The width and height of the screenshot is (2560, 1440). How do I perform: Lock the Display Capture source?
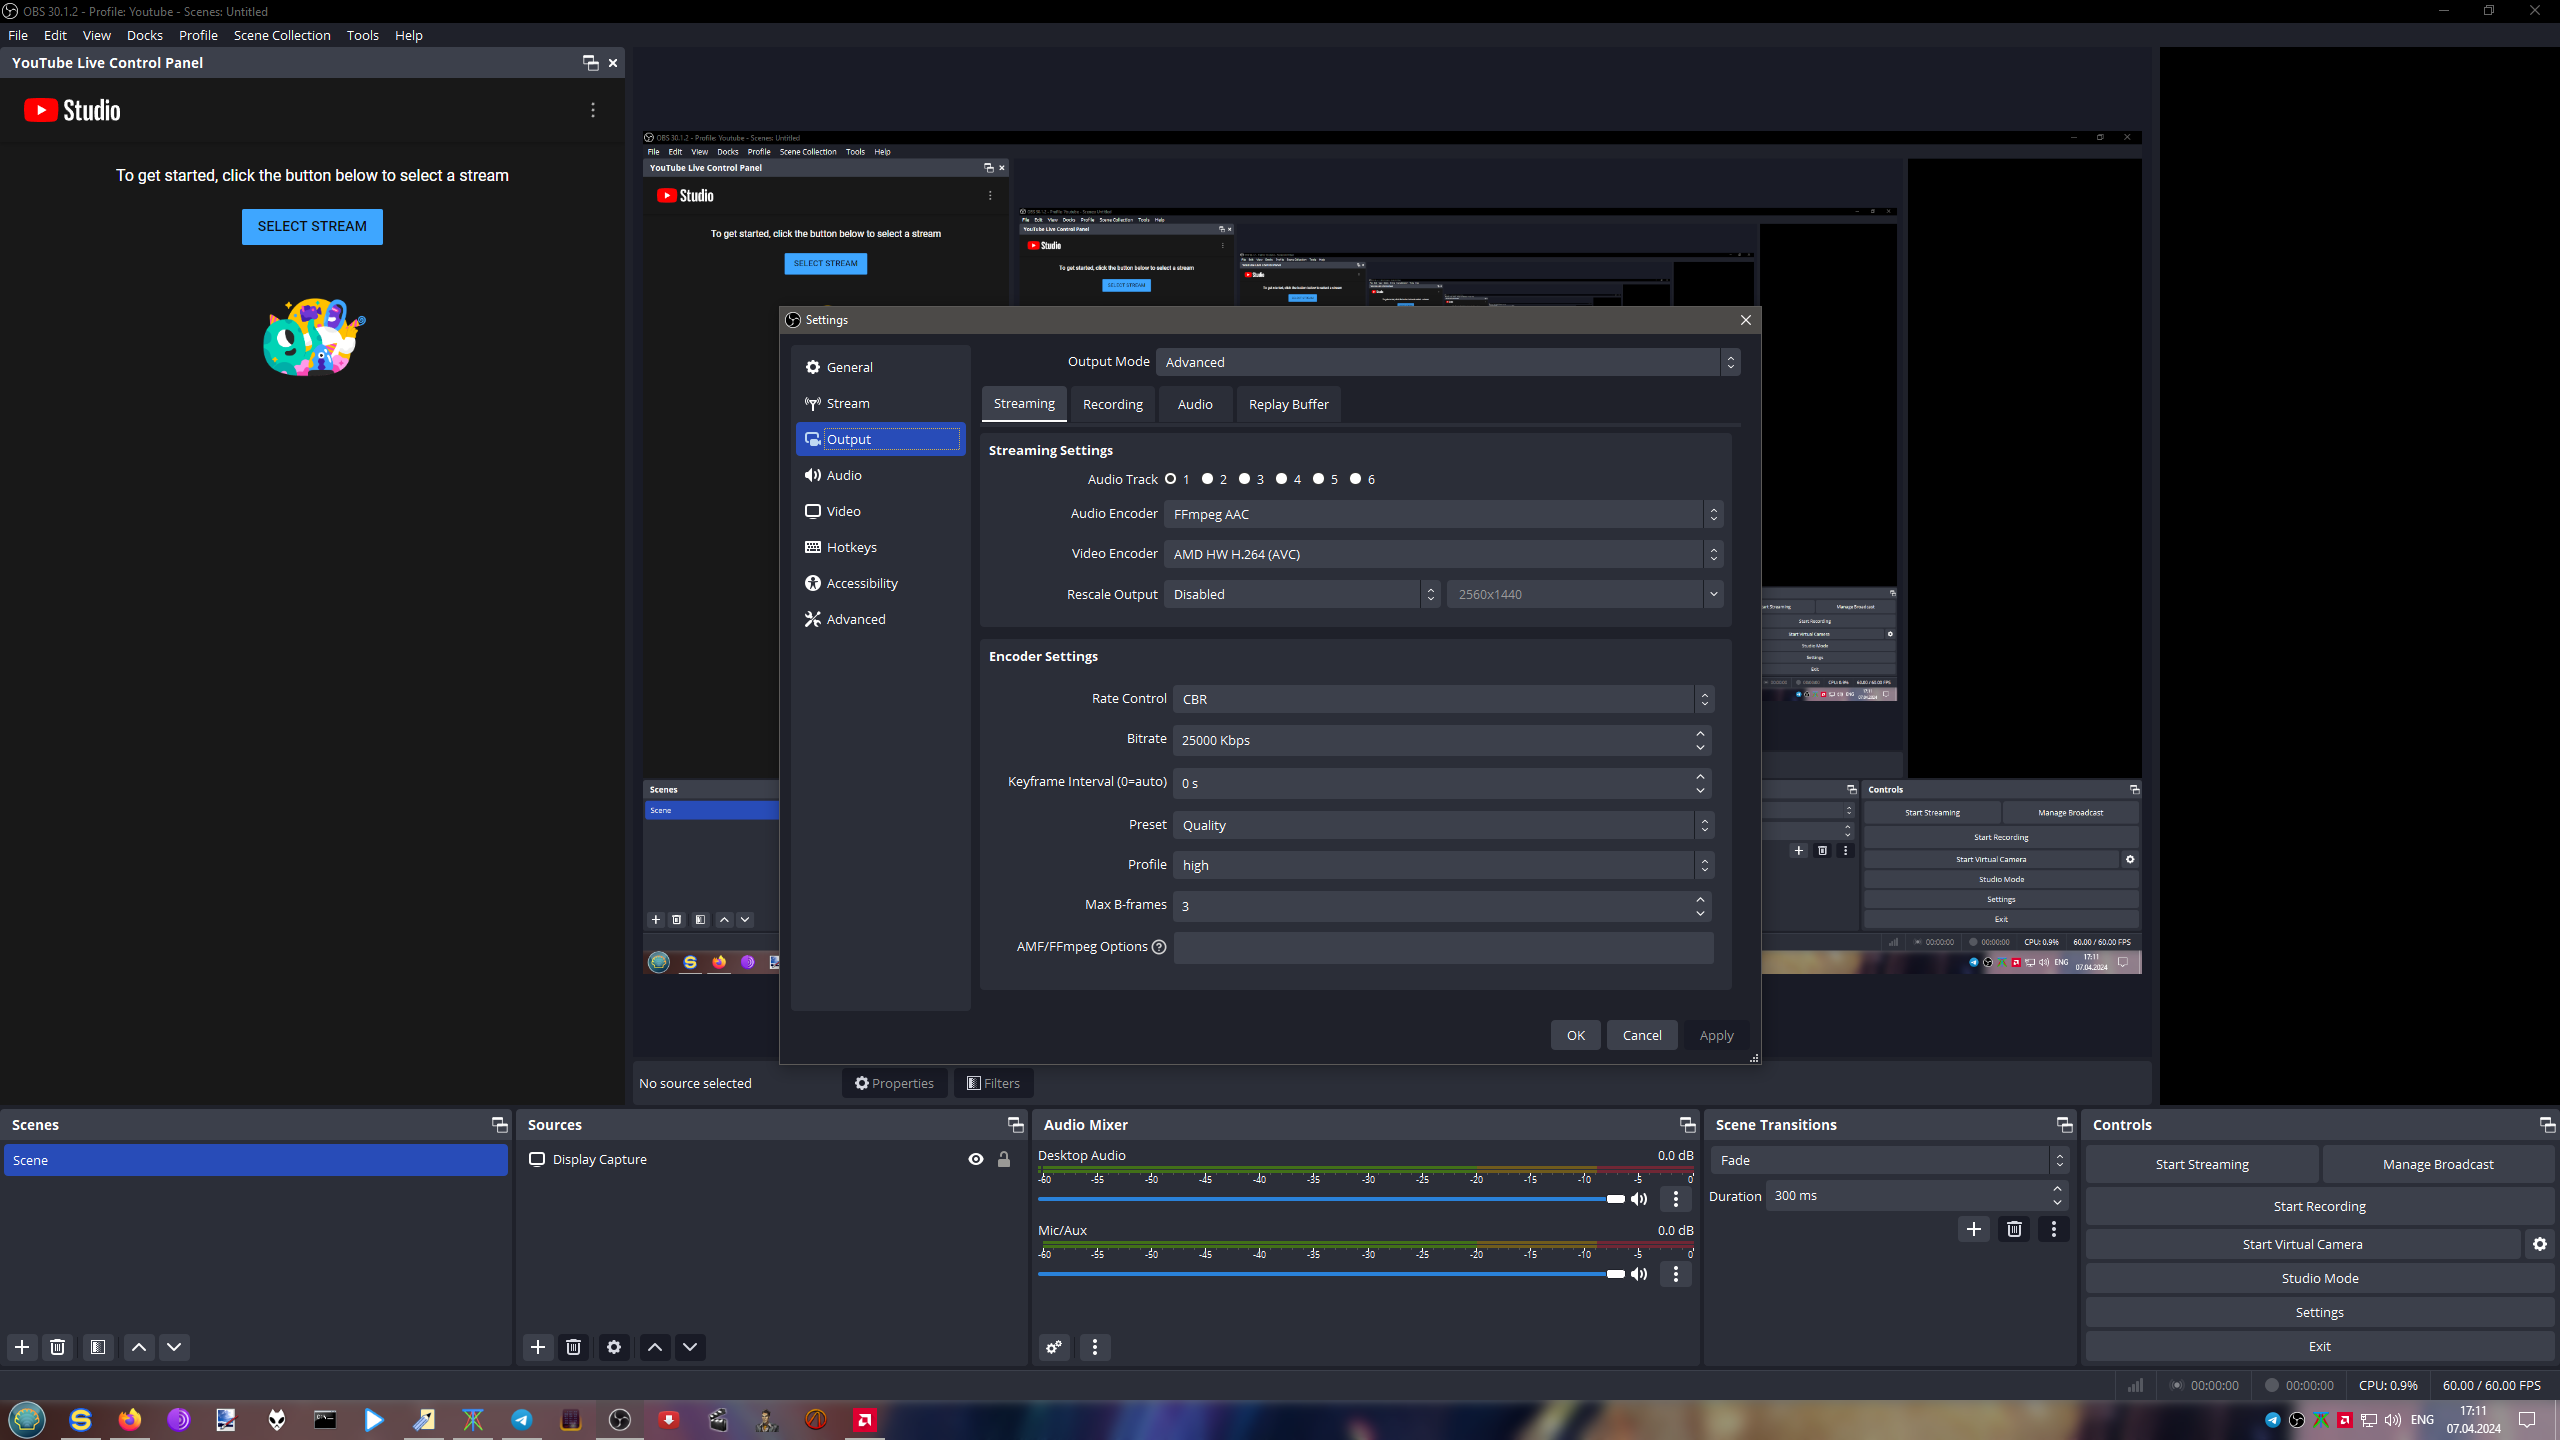point(1004,1160)
